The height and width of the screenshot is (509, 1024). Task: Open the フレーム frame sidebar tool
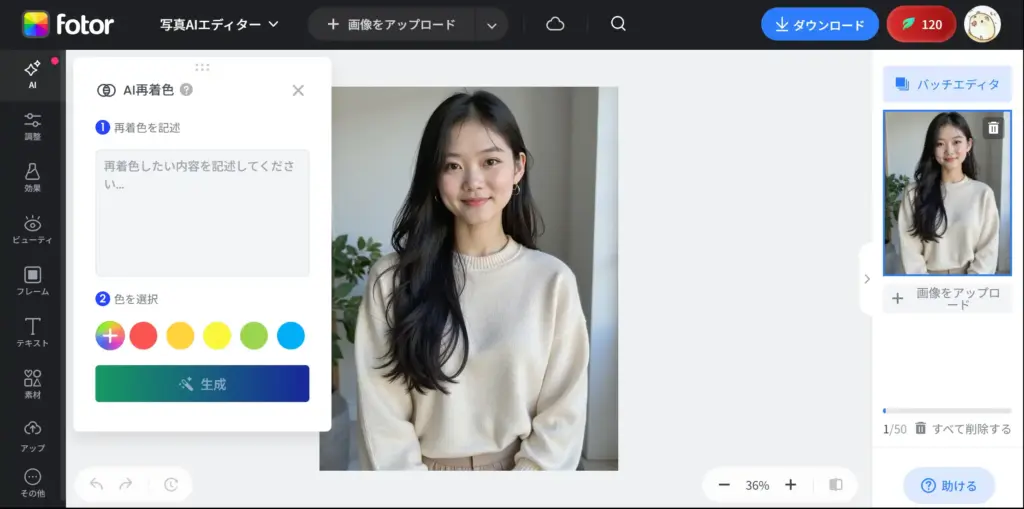32,282
